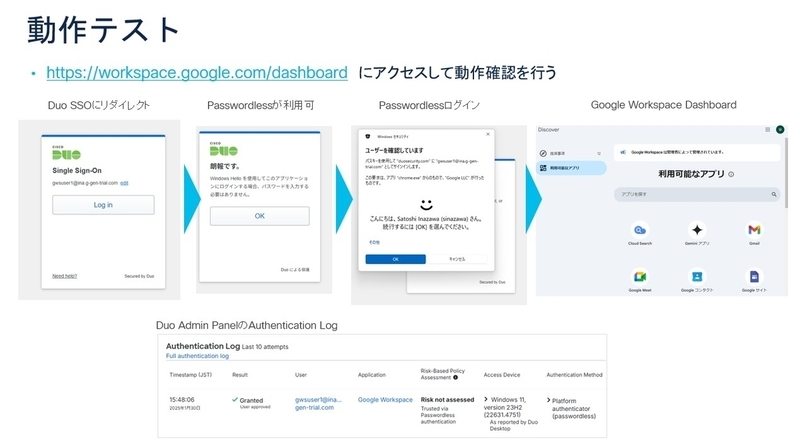
Task: Click the Result column header
Action: [240, 375]
